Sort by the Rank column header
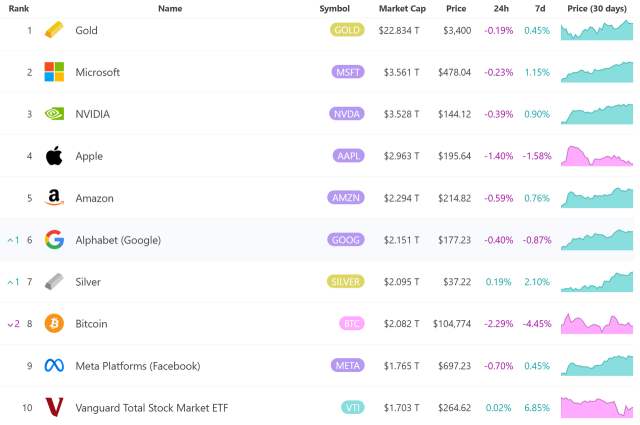The height and width of the screenshot is (425, 640). (x=19, y=9)
